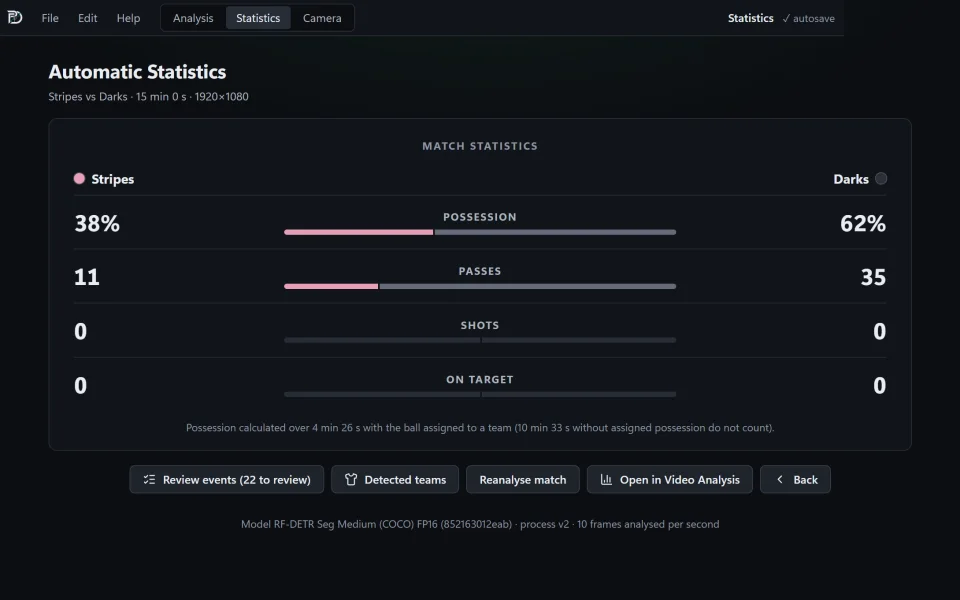Click the possession calculation note
Screen dimensions: 960x600
pyautogui.click(x=480, y=428)
